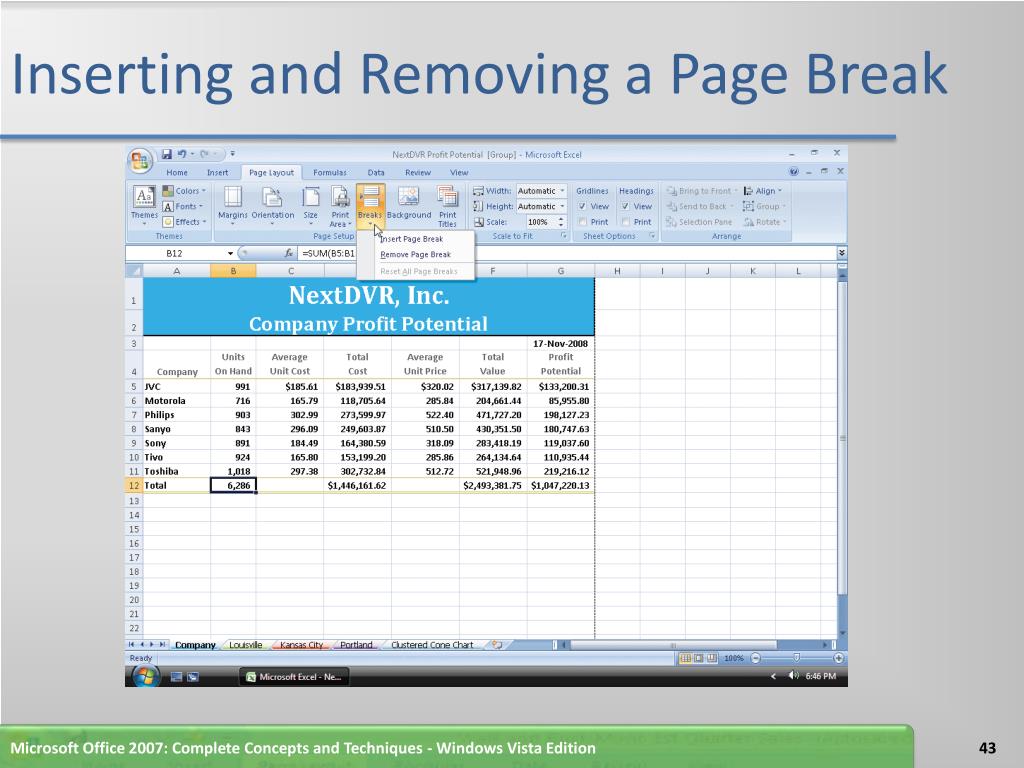
Task: Open the Print Area icon
Action: pyautogui.click(x=340, y=197)
